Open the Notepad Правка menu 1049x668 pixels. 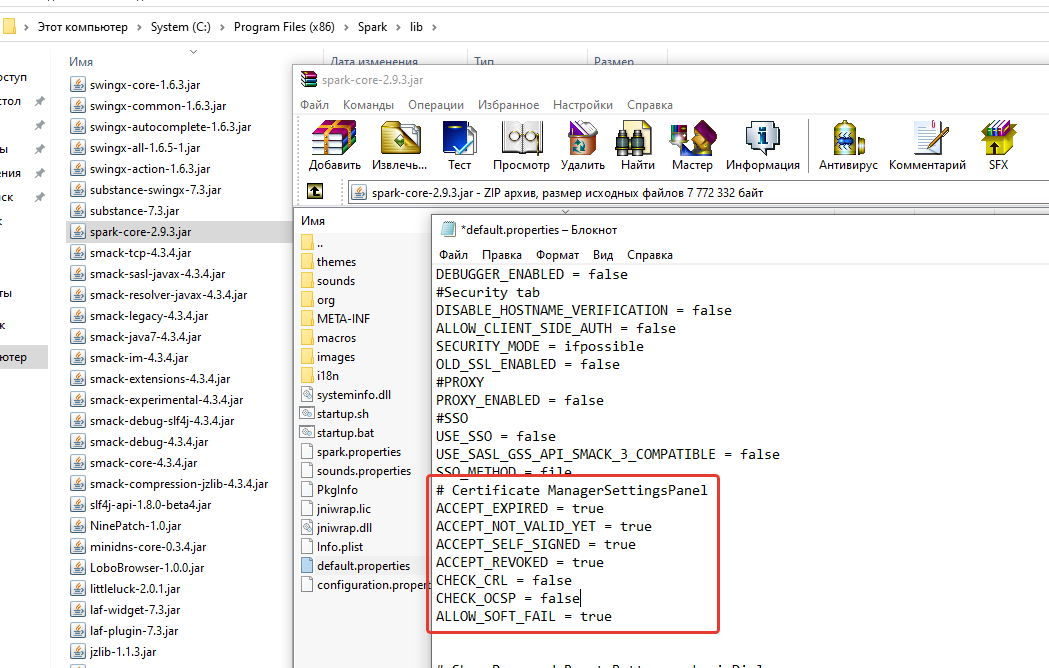pyautogui.click(x=502, y=255)
